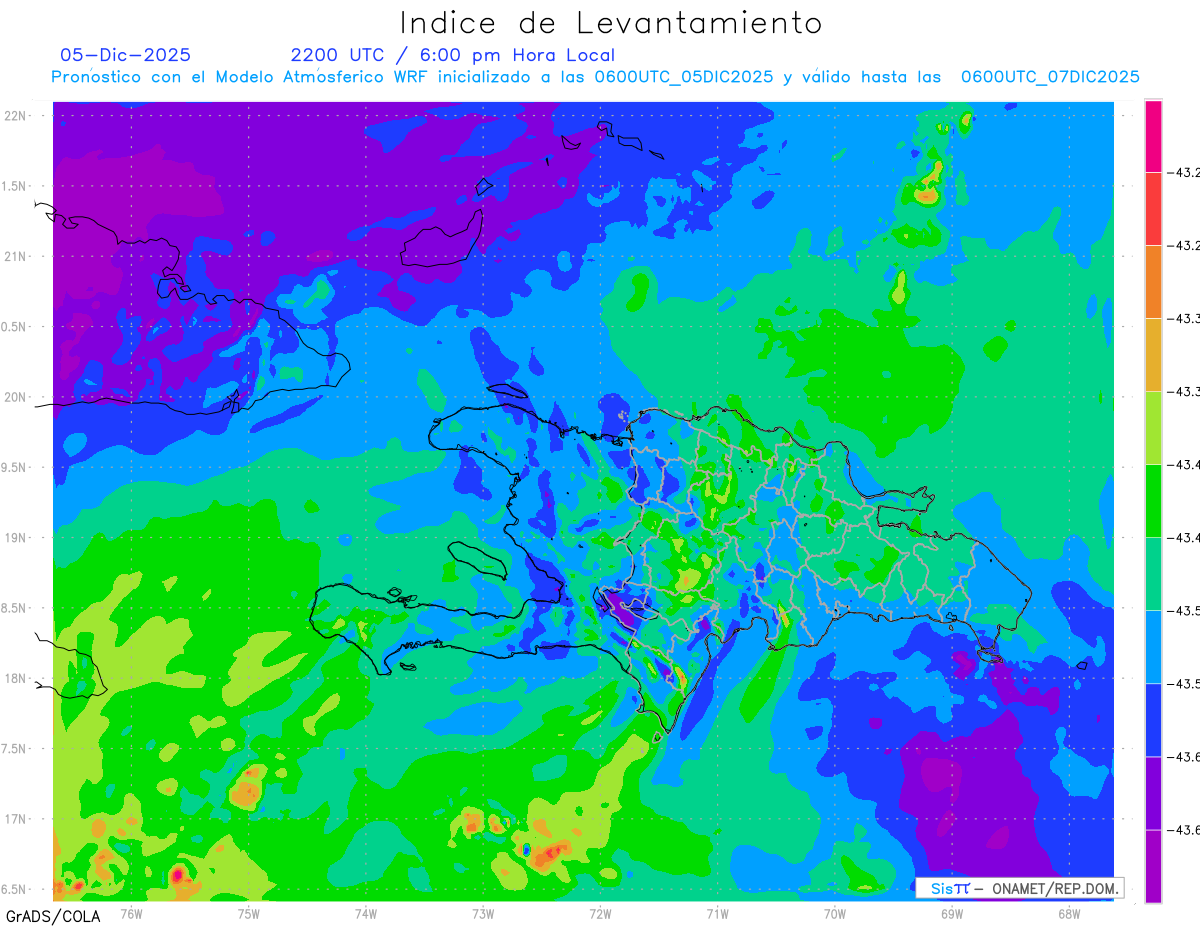Click the 22N latitude label
Viewport: 1200px width, 927px height.
(x=17, y=115)
